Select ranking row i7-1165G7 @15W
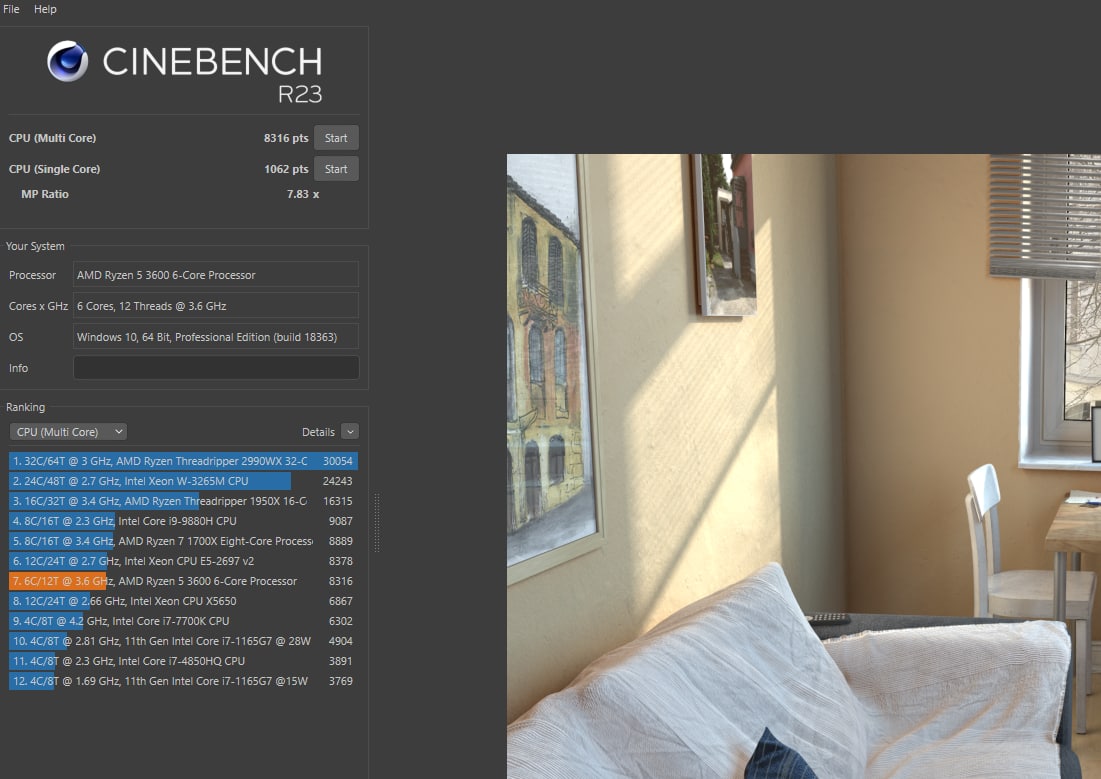Image resolution: width=1101 pixels, height=779 pixels. point(183,681)
